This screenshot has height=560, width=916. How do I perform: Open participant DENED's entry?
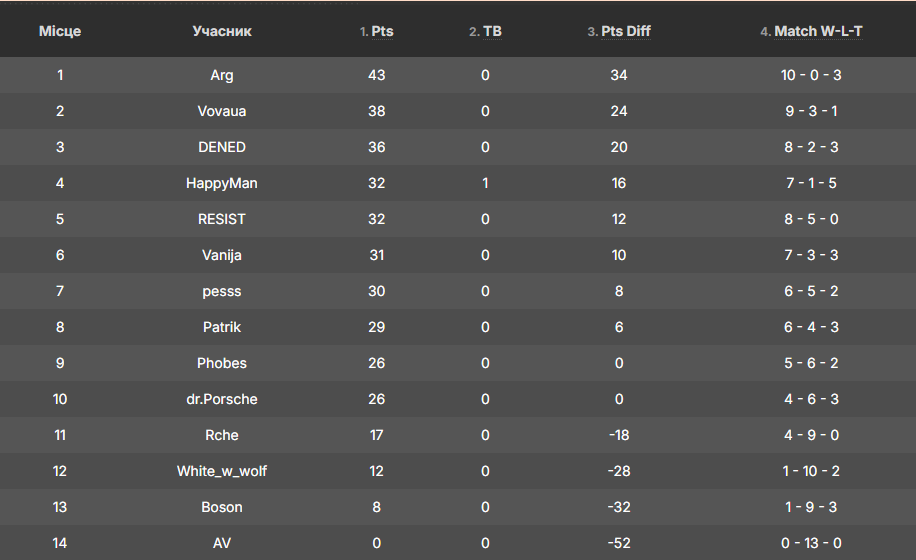(x=222, y=147)
